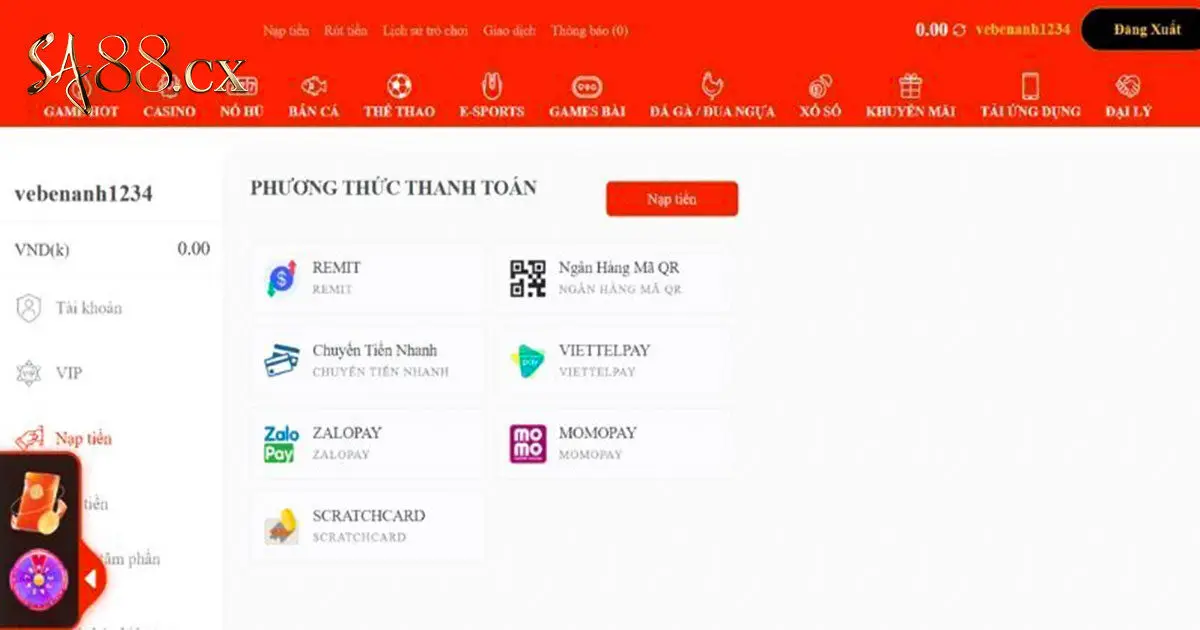
Task: Choose the REMIT payment method label
Action: pyautogui.click(x=336, y=268)
